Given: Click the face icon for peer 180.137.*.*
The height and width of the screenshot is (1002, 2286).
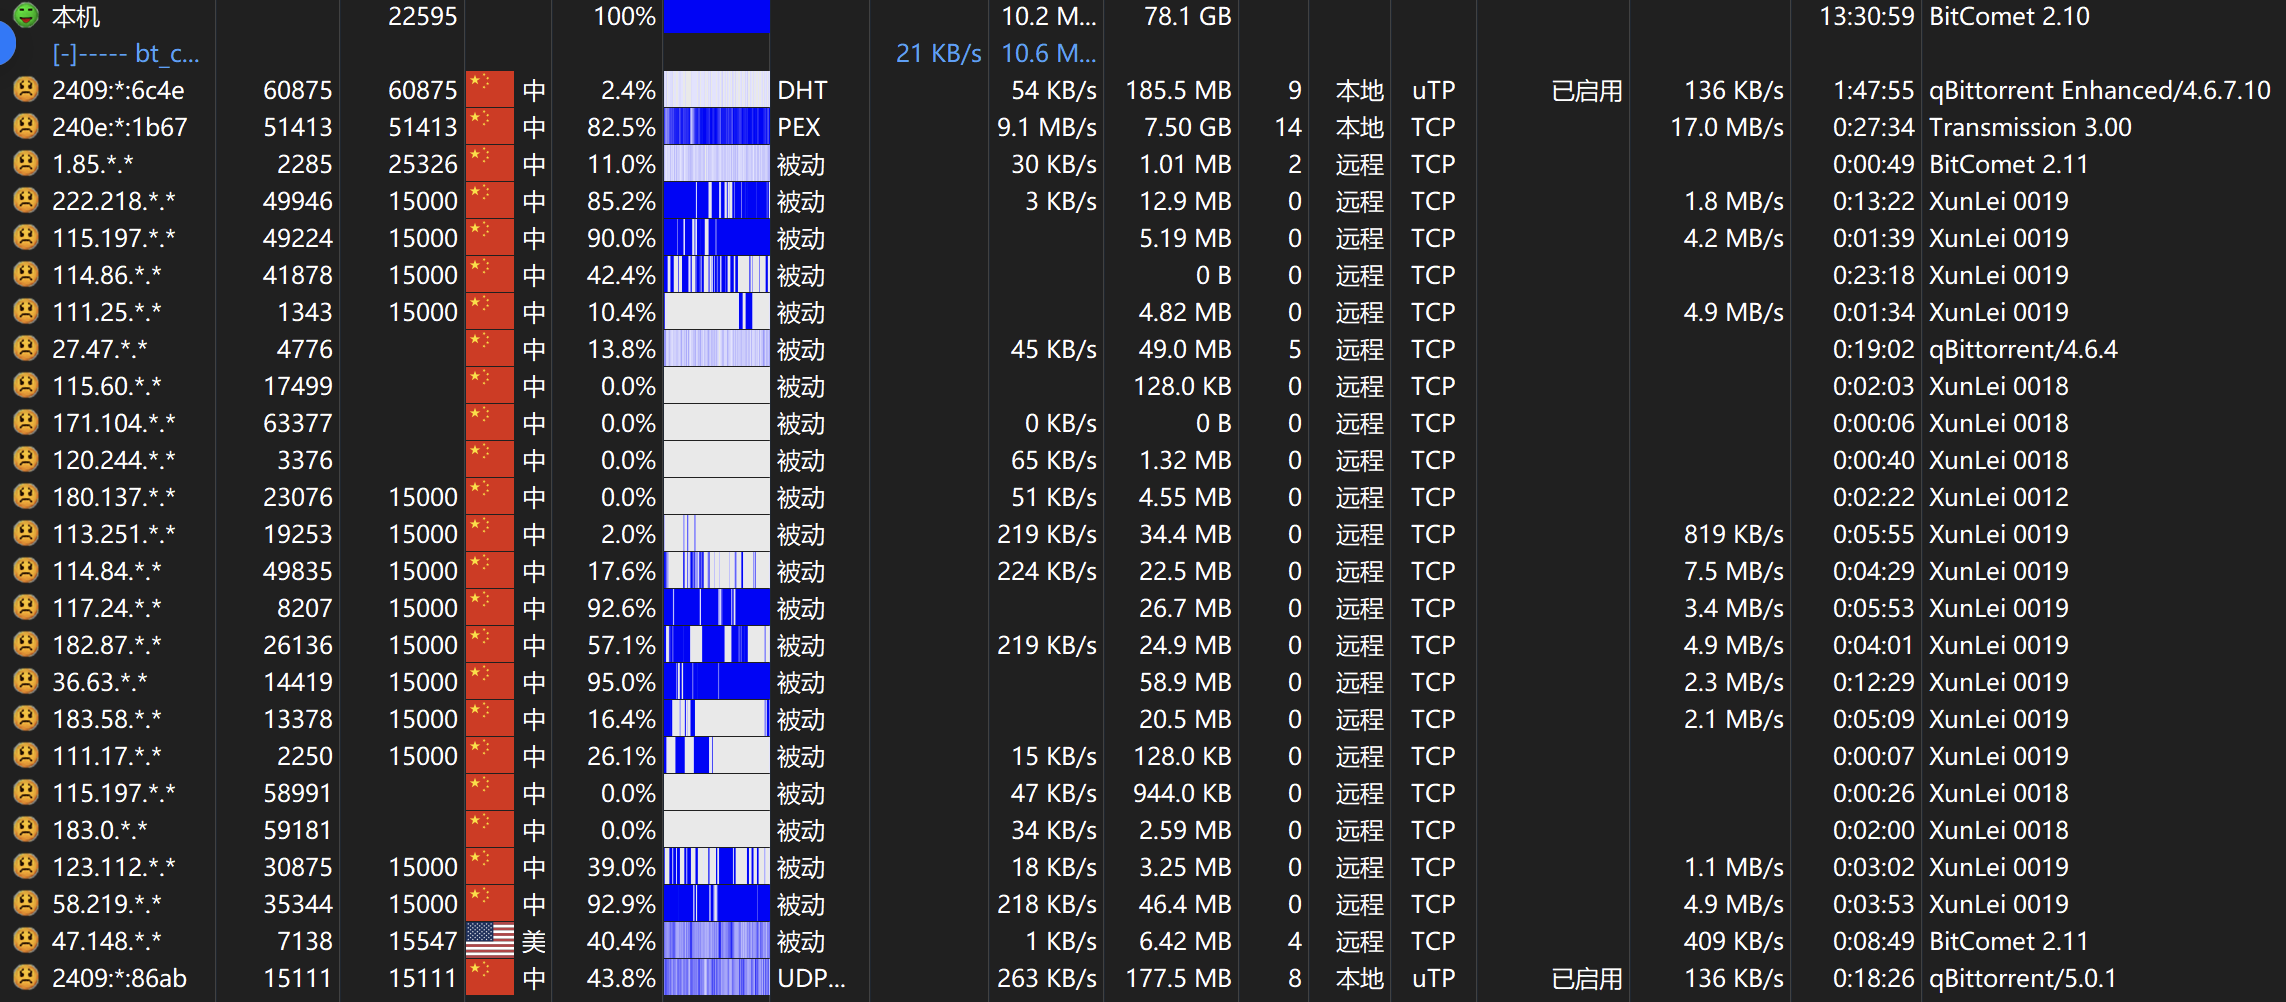Looking at the screenshot, I should pyautogui.click(x=25, y=497).
